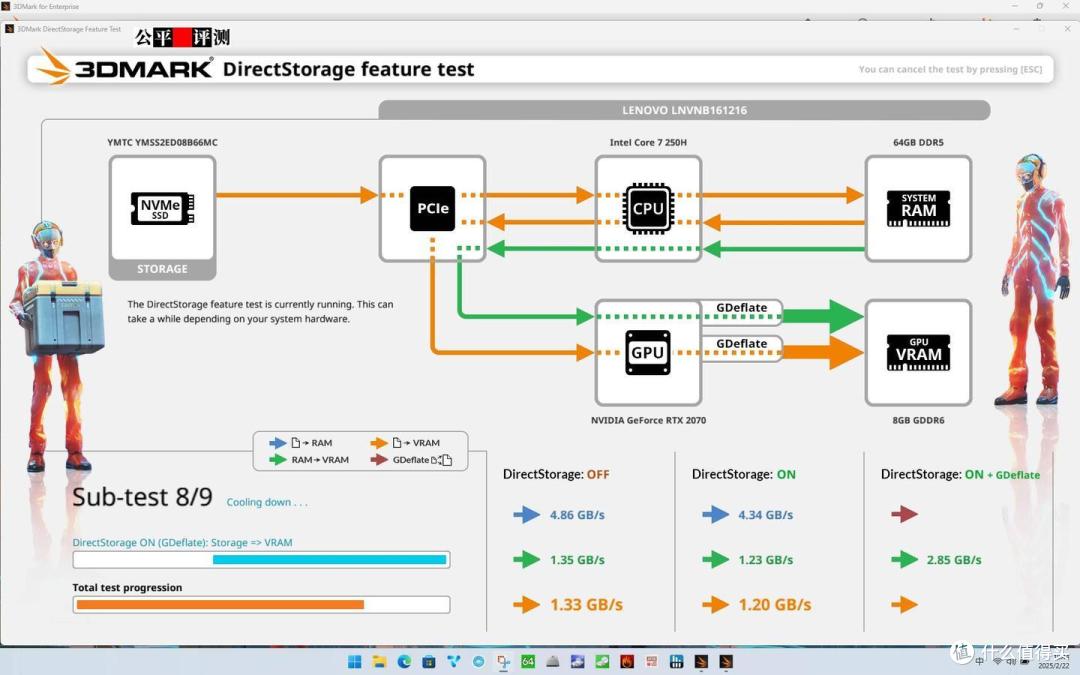The height and width of the screenshot is (675, 1080).
Task: Click the green RAM-to-VRAM legend arrow
Action: (278, 459)
